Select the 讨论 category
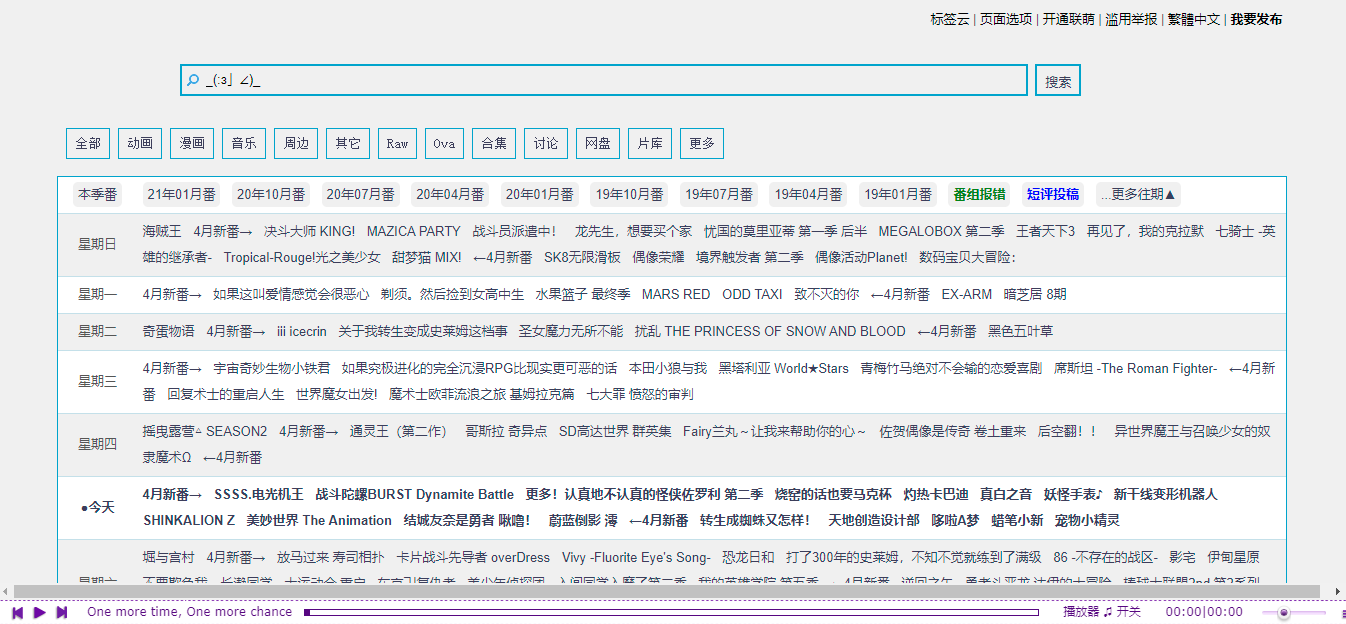This screenshot has height=624, width=1346. click(x=546, y=143)
